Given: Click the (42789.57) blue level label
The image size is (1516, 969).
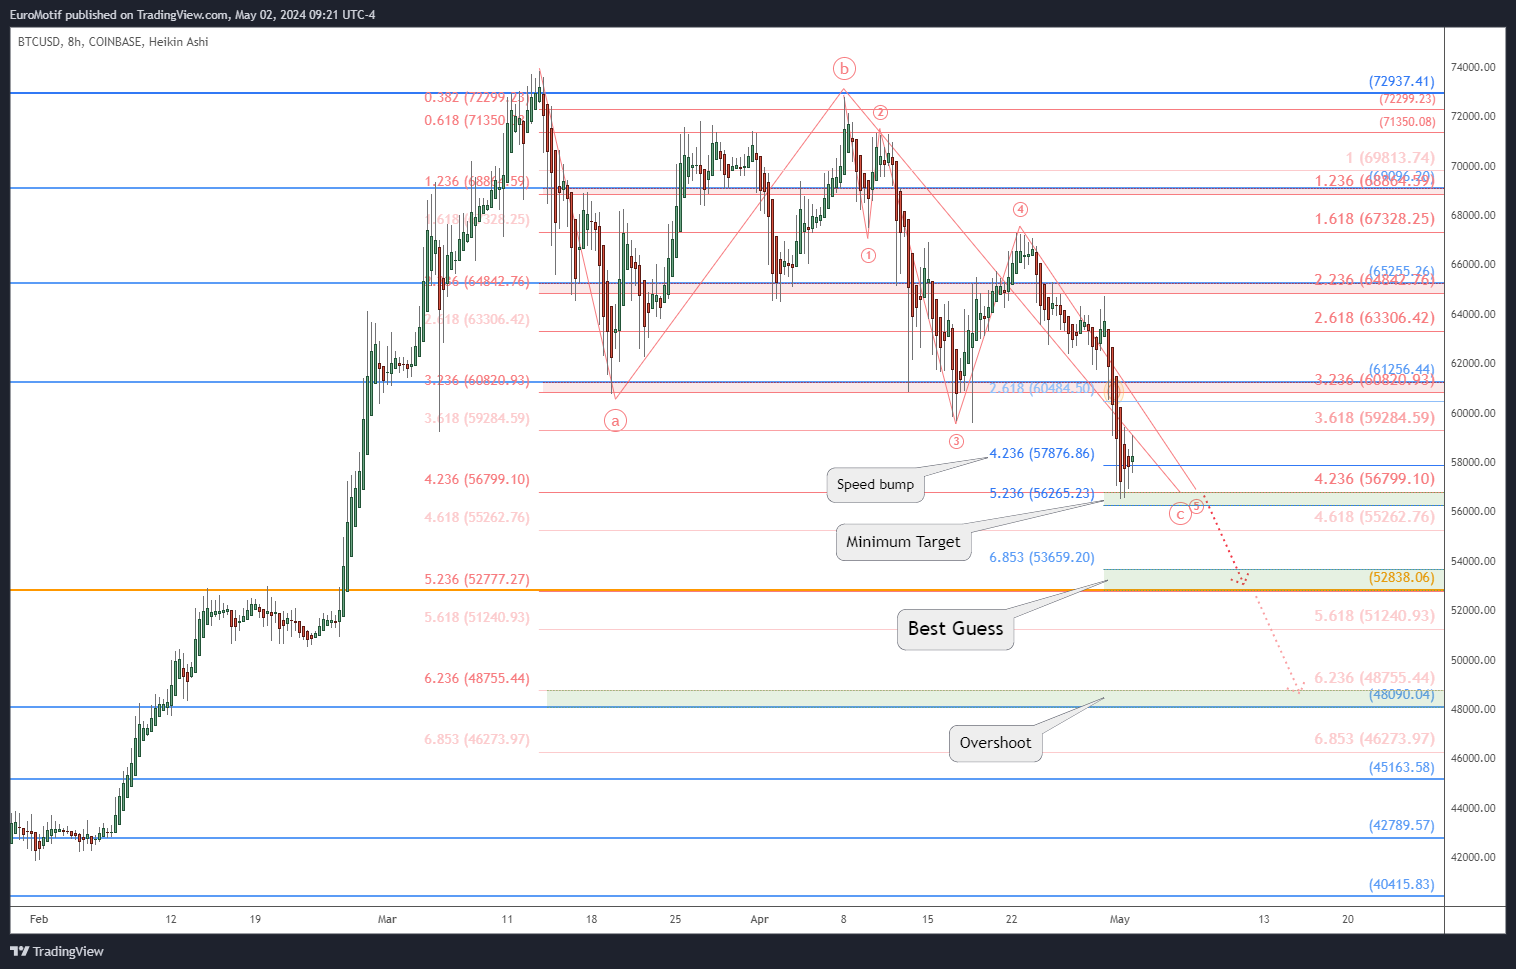Looking at the screenshot, I should pyautogui.click(x=1401, y=825).
